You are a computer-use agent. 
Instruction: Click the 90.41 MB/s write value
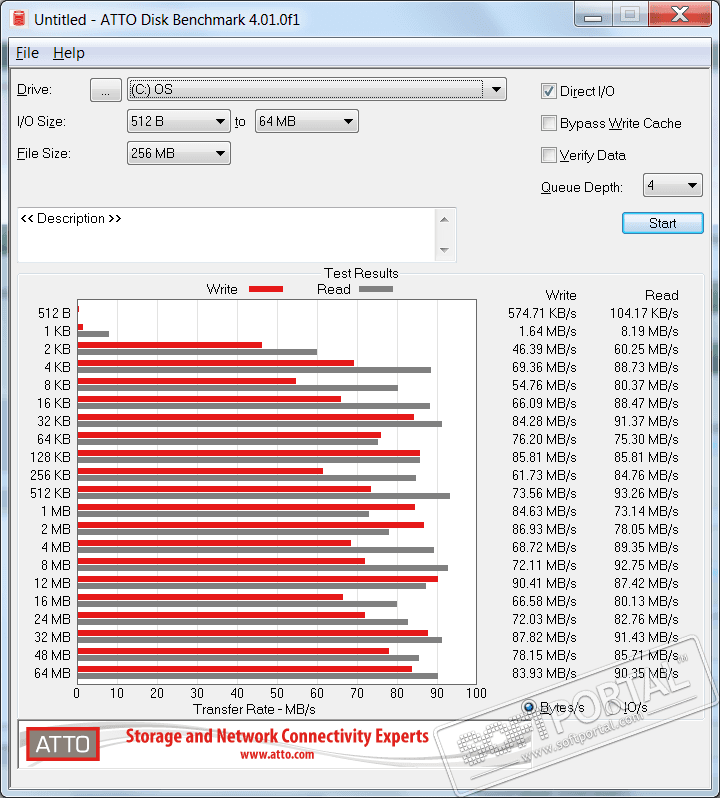(544, 583)
